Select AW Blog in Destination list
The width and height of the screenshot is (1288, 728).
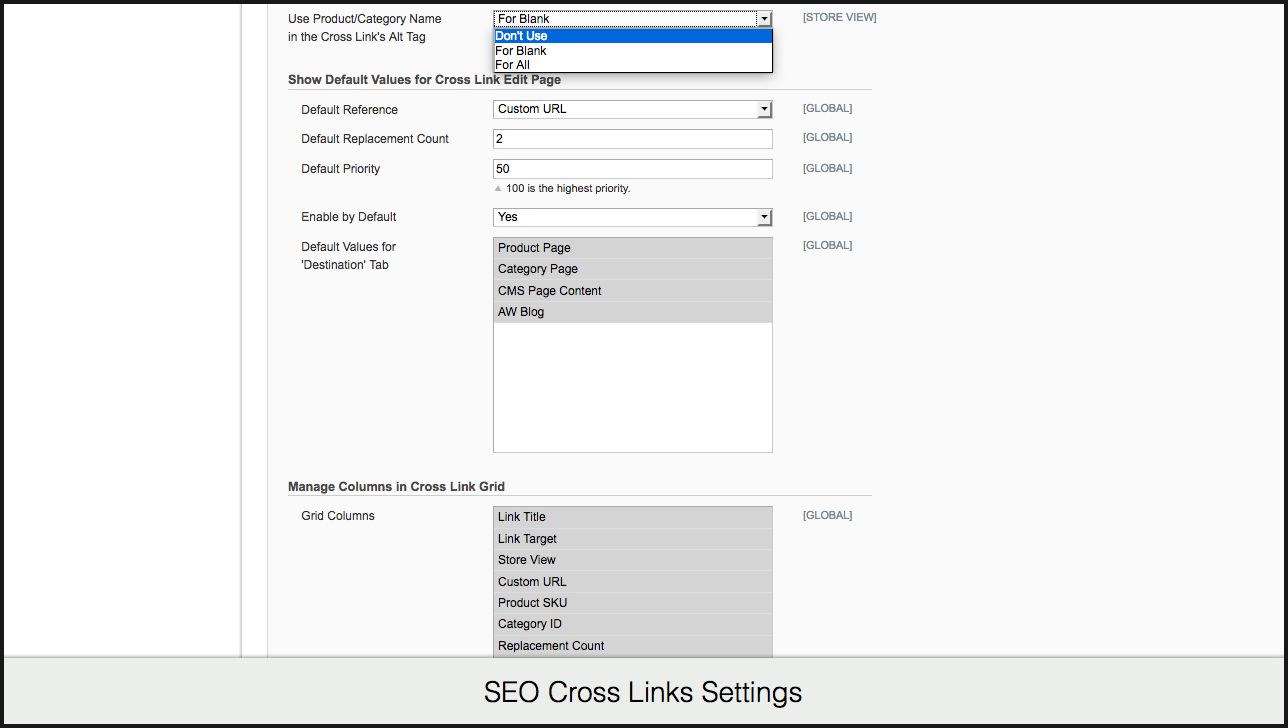click(632, 312)
